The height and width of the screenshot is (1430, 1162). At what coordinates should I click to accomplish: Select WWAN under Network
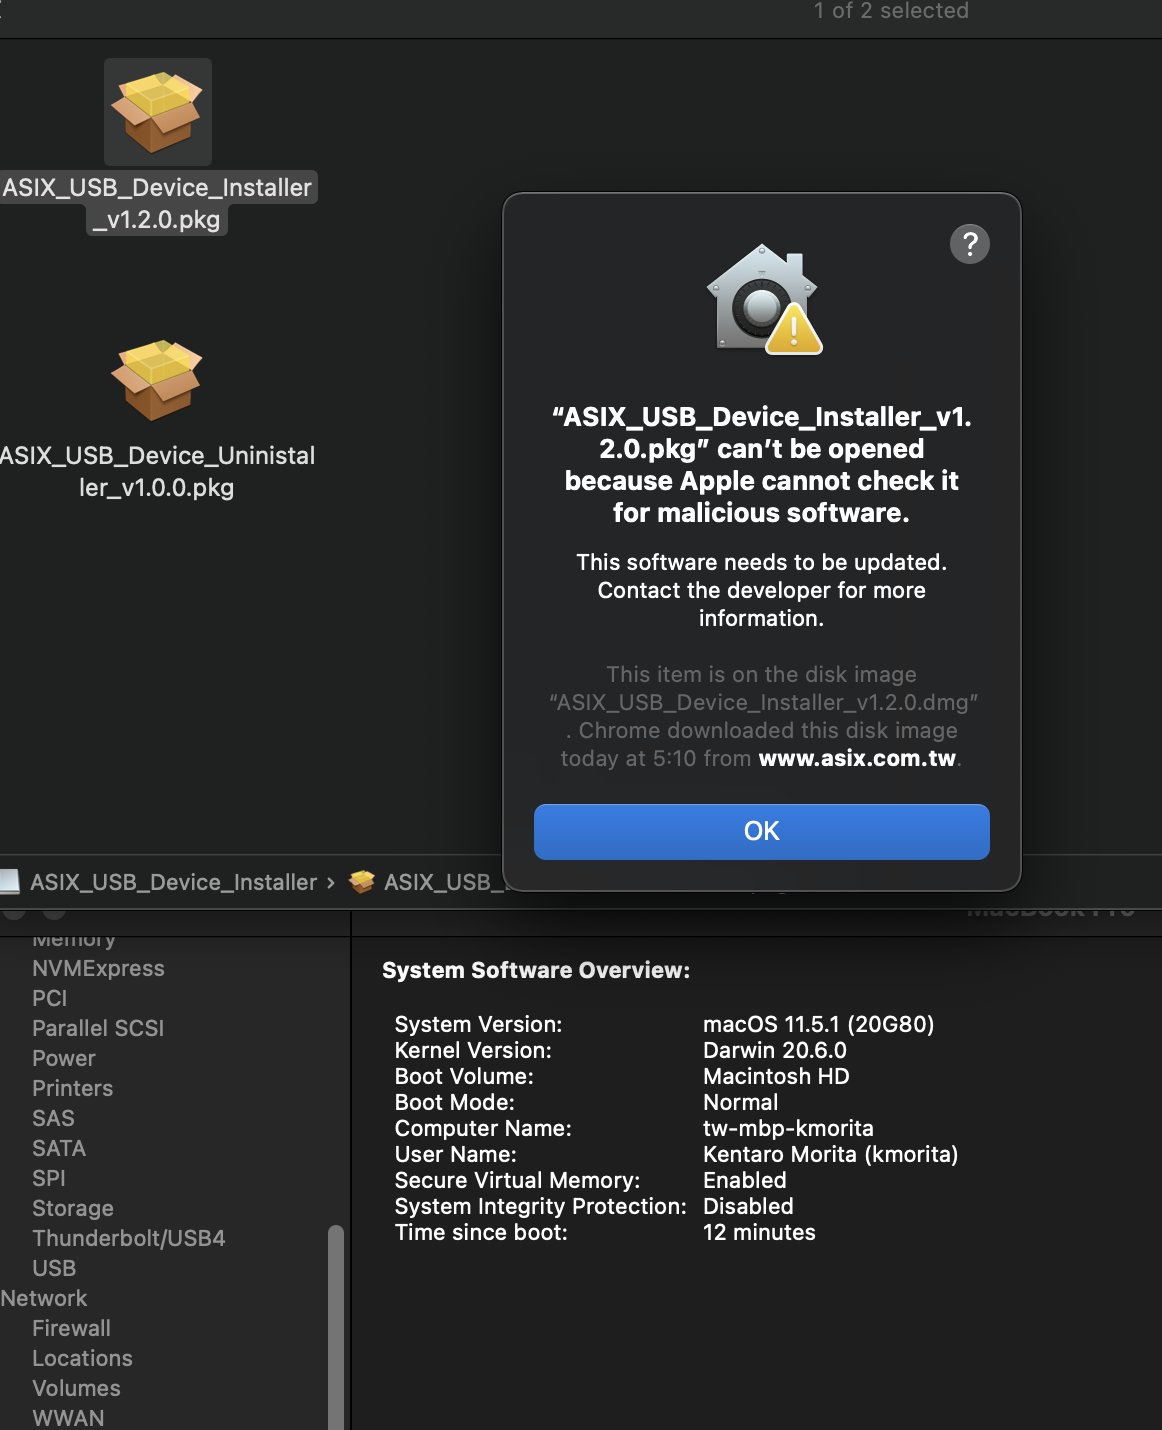click(x=68, y=1418)
